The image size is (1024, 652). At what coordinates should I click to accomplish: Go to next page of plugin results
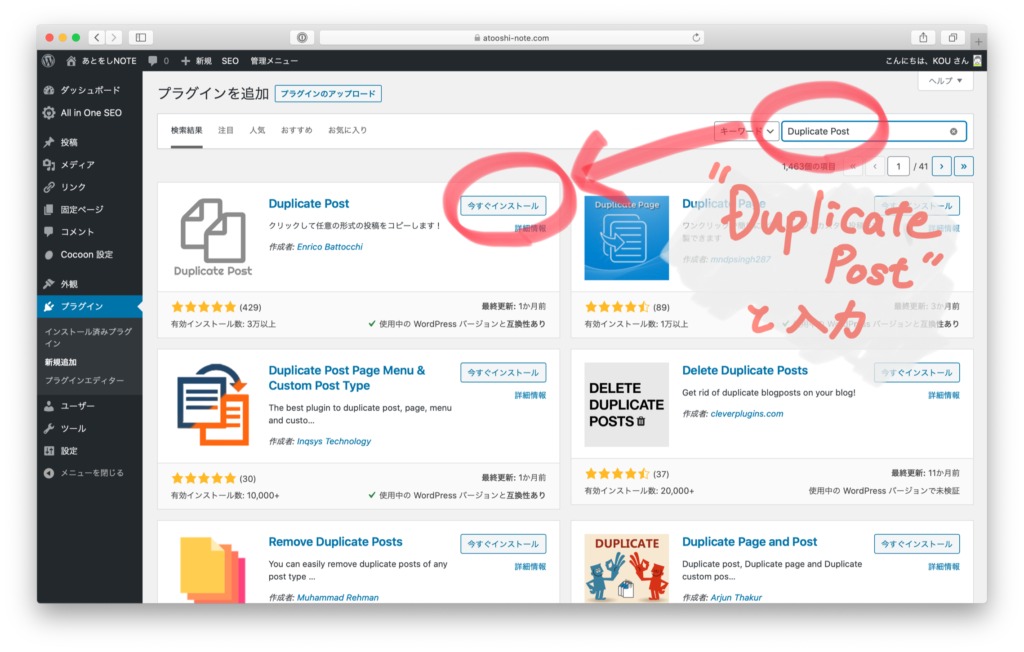(941, 167)
